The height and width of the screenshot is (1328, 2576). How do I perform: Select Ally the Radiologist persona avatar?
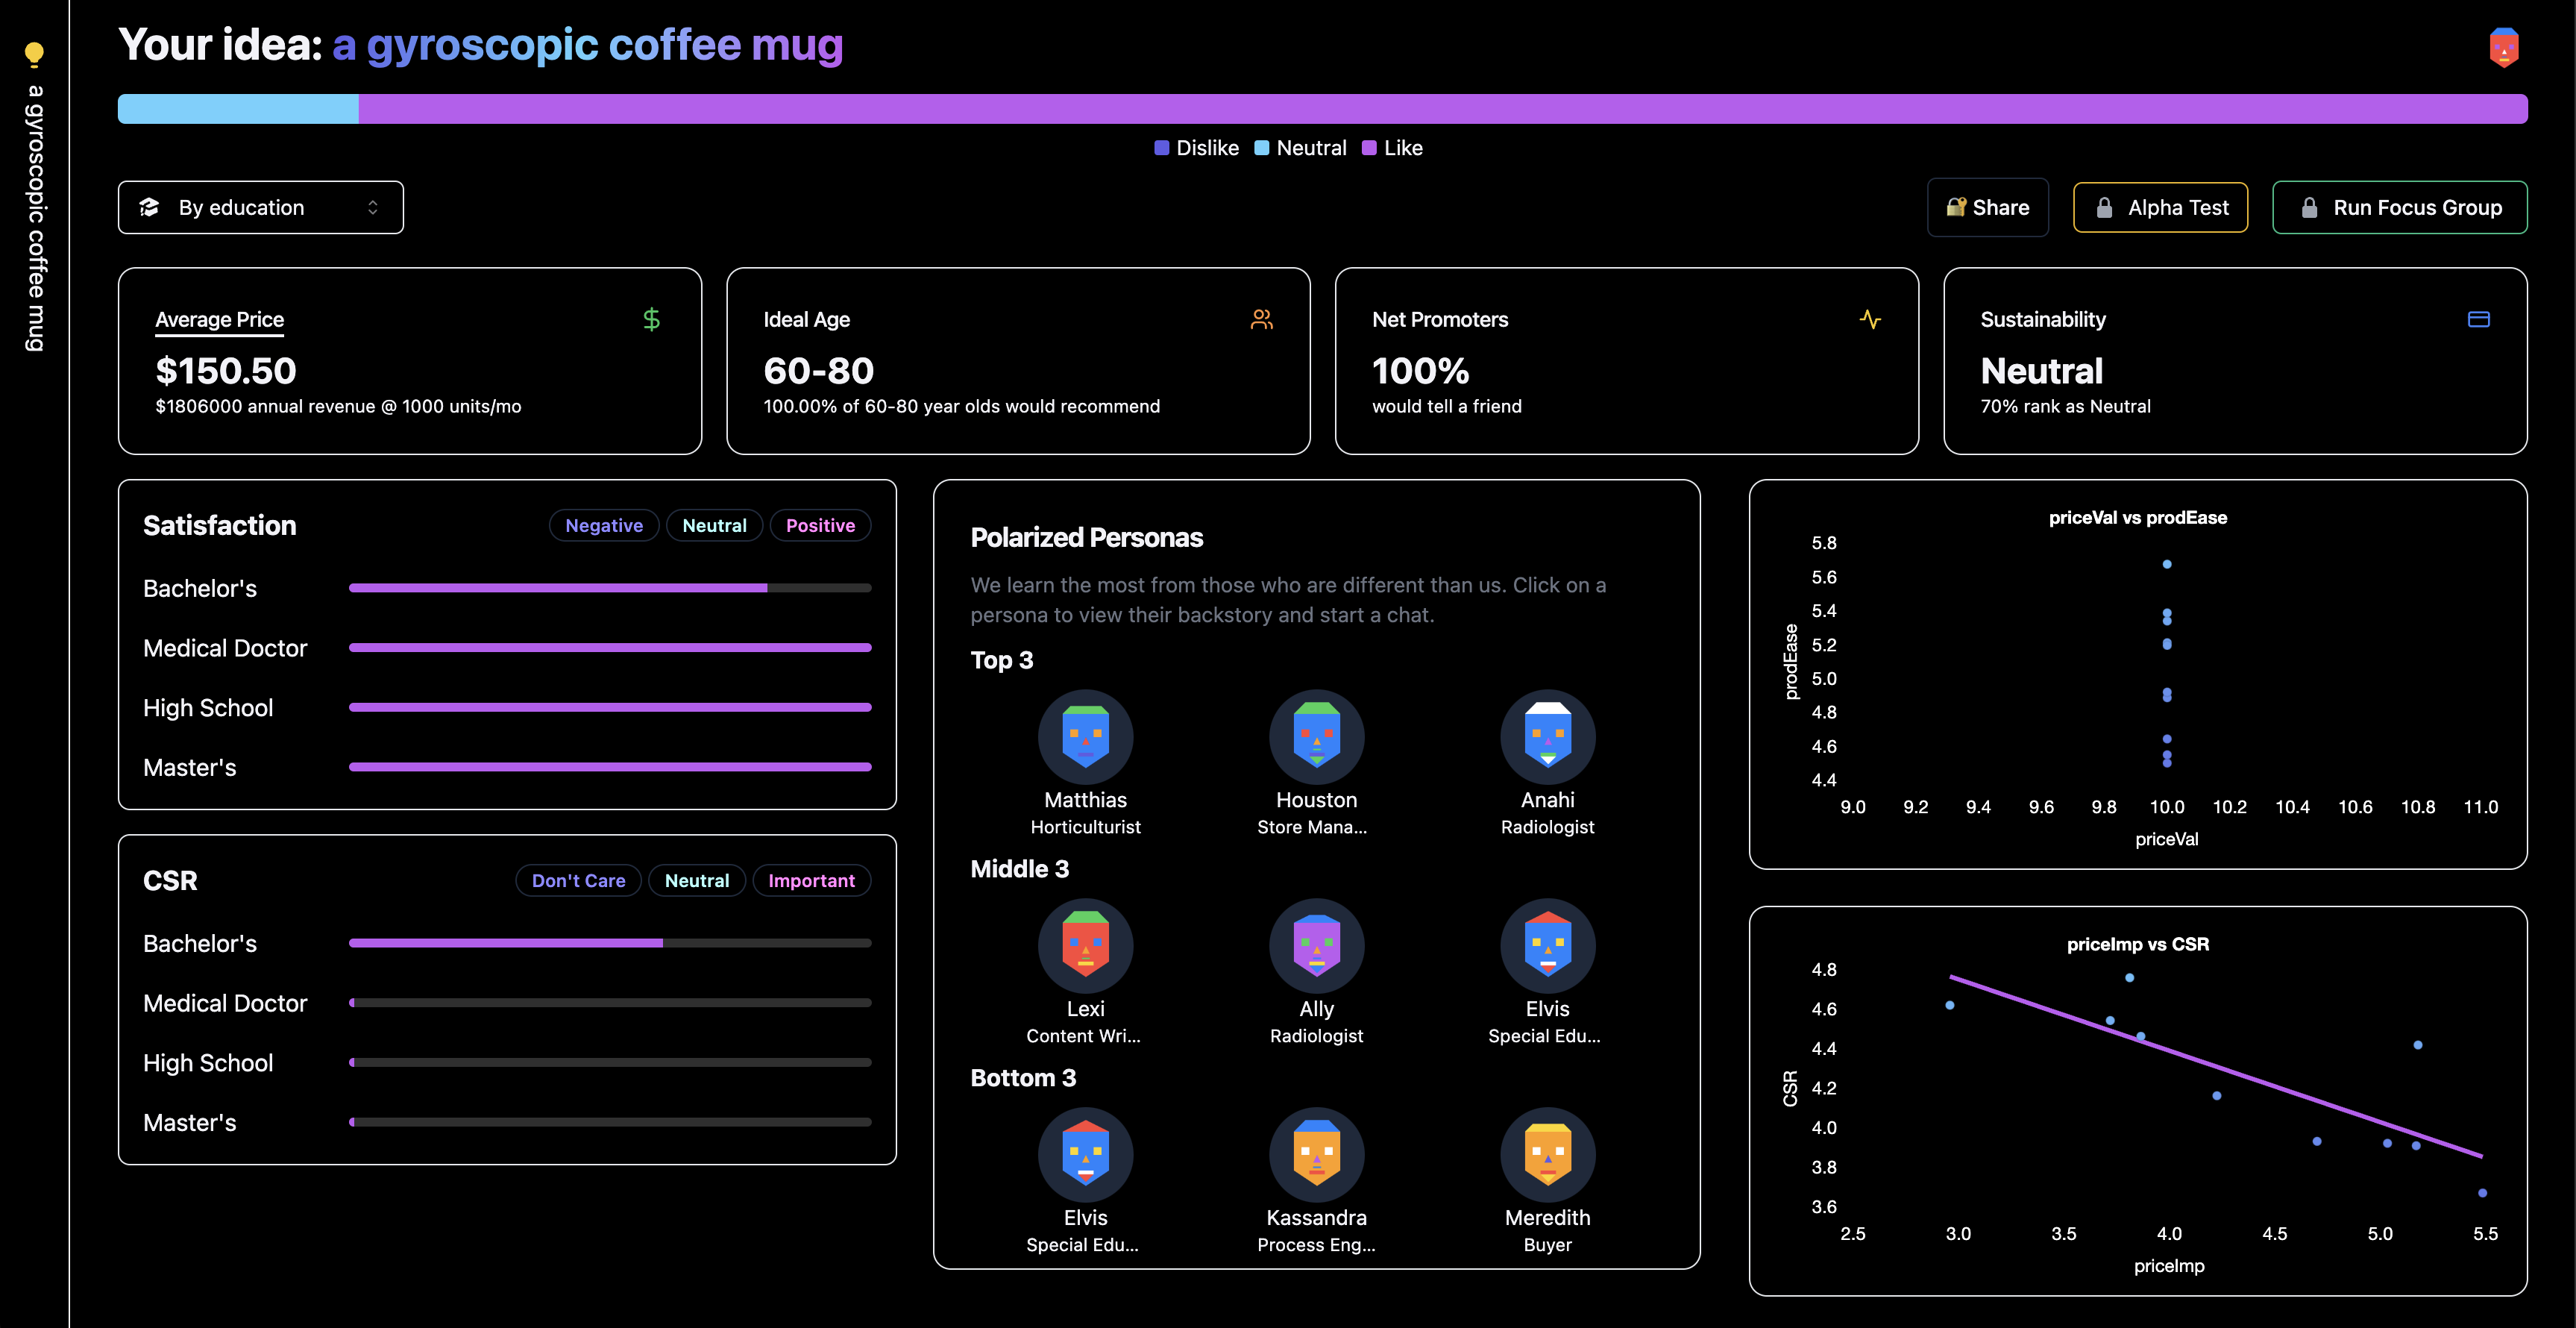[x=1316, y=946]
